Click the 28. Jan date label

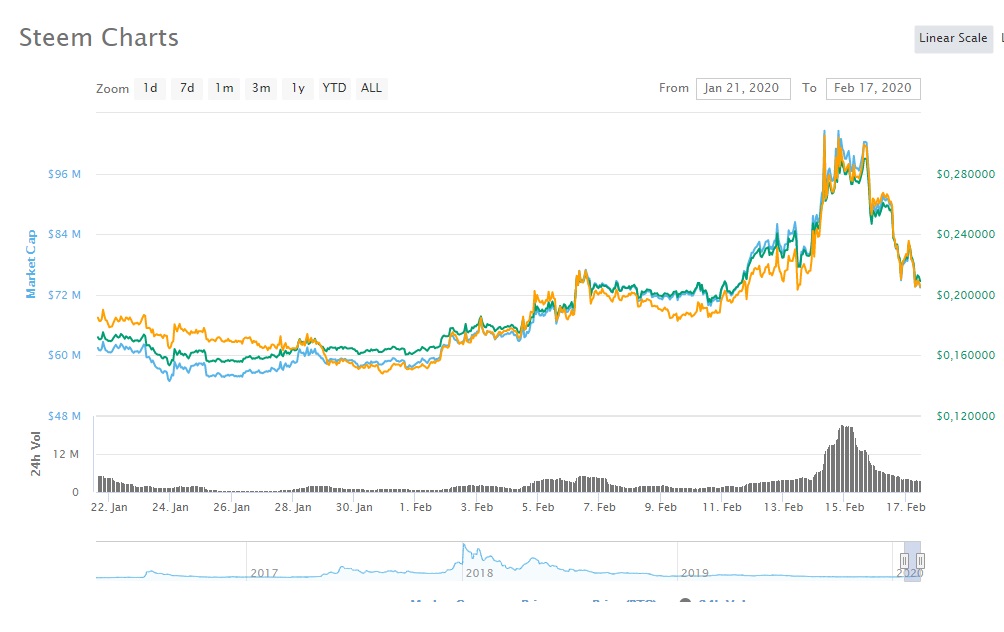pyautogui.click(x=293, y=507)
